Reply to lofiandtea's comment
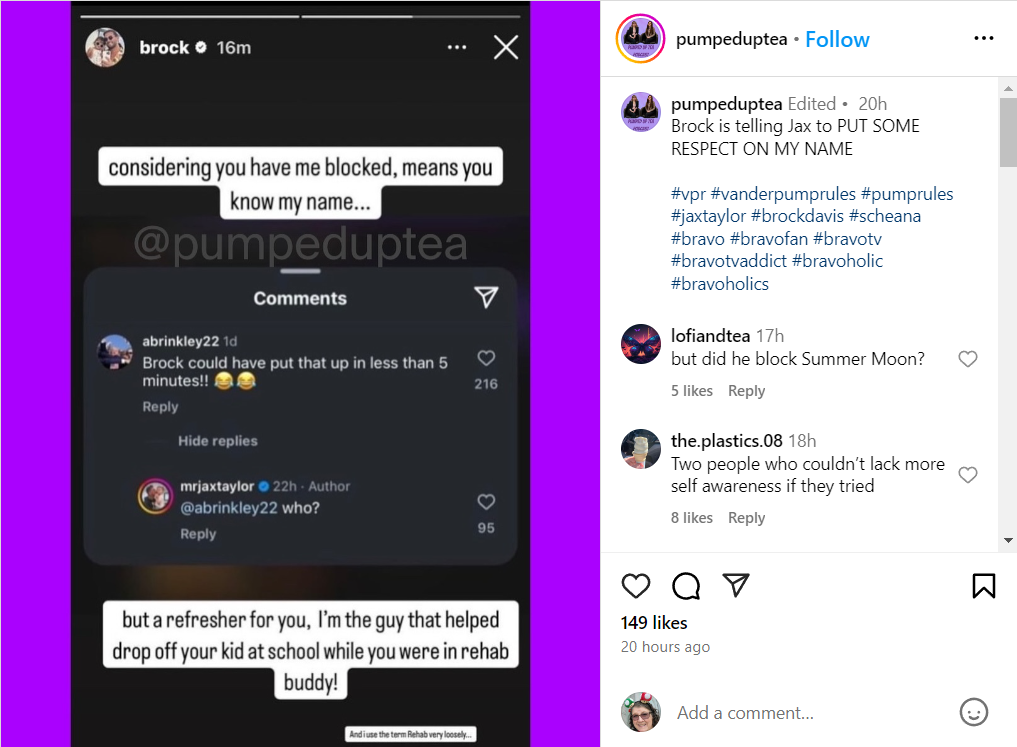The width and height of the screenshot is (1017, 747). [x=746, y=391]
